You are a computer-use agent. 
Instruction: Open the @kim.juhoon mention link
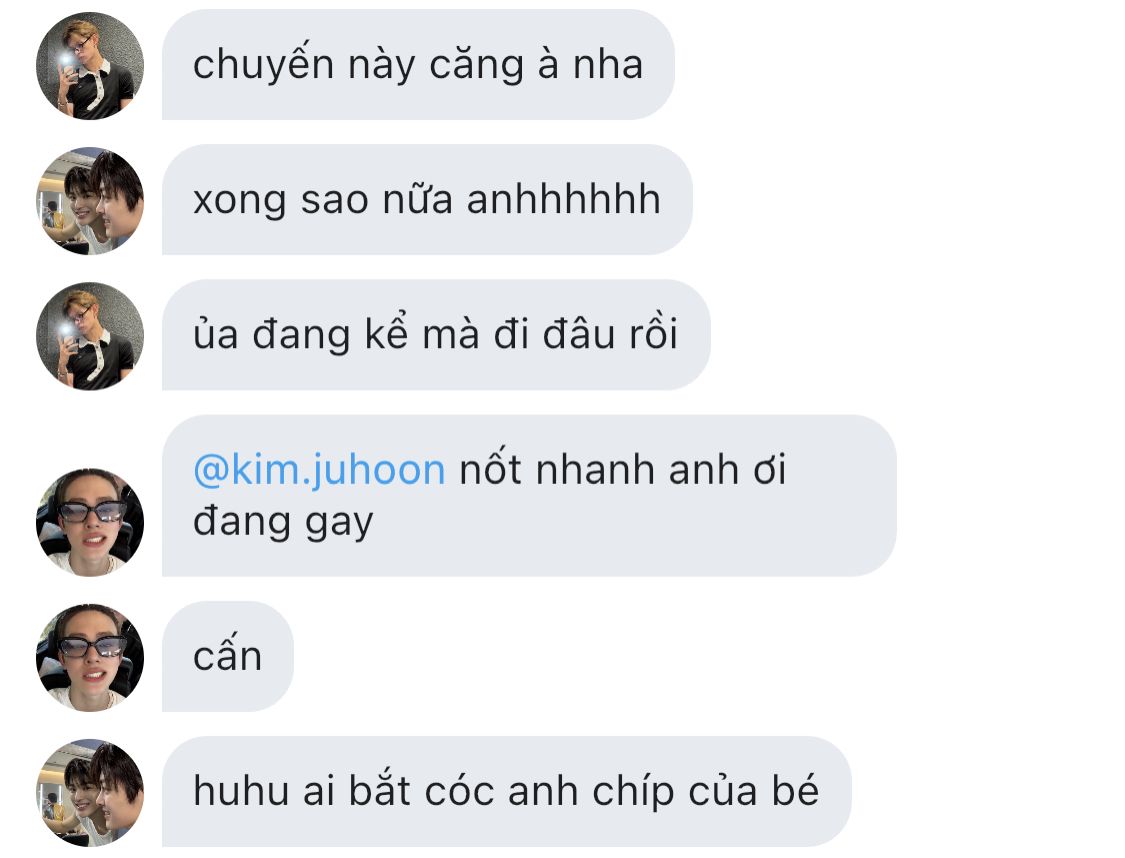point(319,471)
